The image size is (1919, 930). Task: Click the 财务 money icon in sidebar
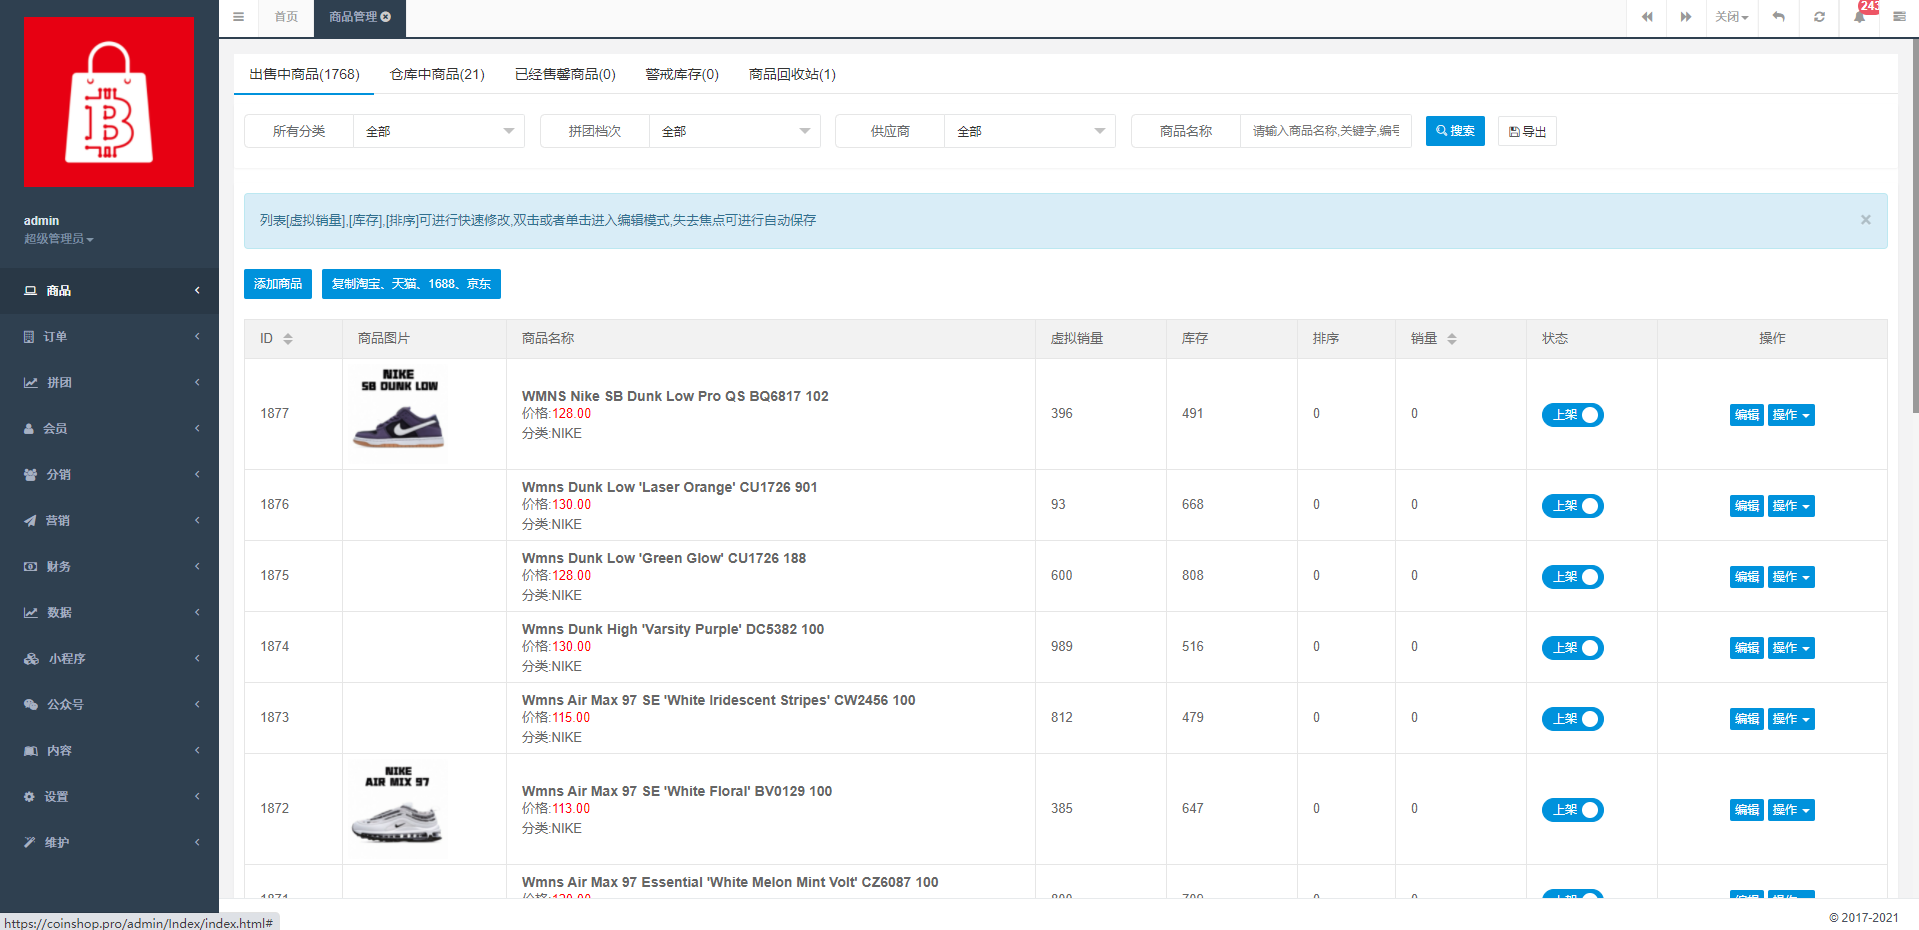pos(31,567)
